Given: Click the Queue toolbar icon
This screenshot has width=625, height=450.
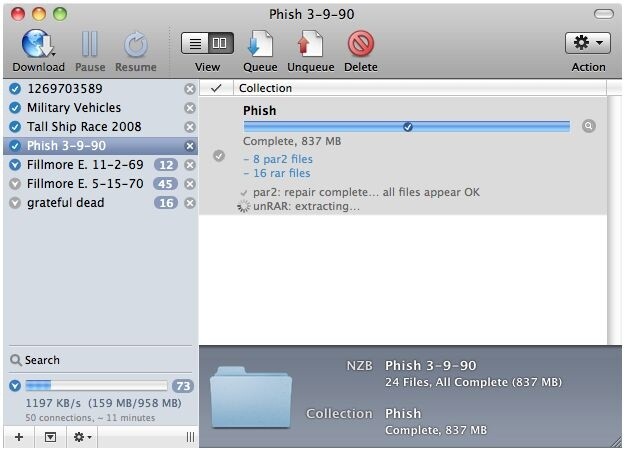Looking at the screenshot, I should (x=260, y=43).
